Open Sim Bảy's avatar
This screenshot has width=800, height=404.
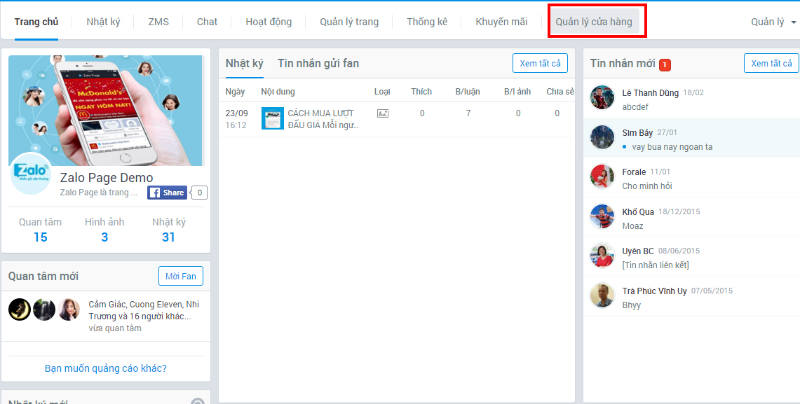(x=602, y=137)
